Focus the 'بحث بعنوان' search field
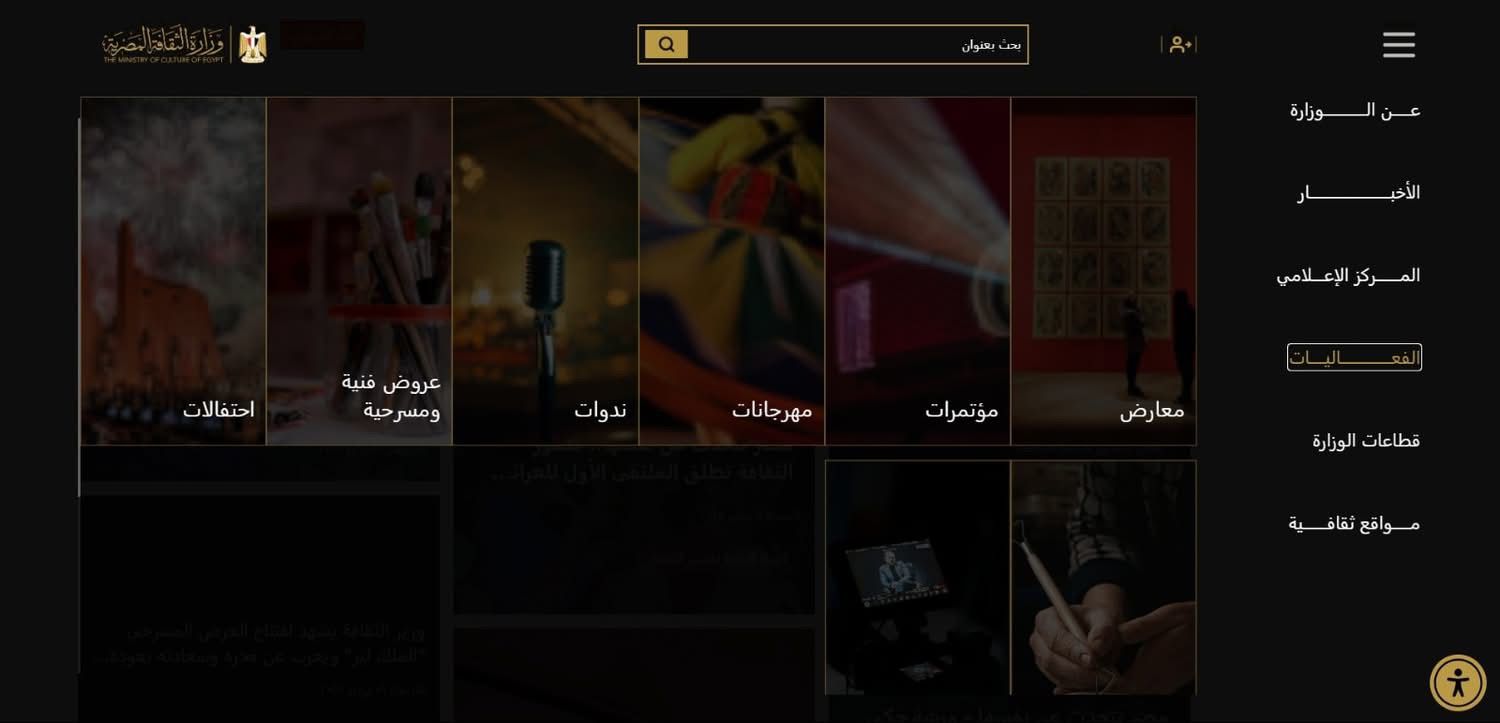Screen dimensions: 1500x723 click(858, 44)
